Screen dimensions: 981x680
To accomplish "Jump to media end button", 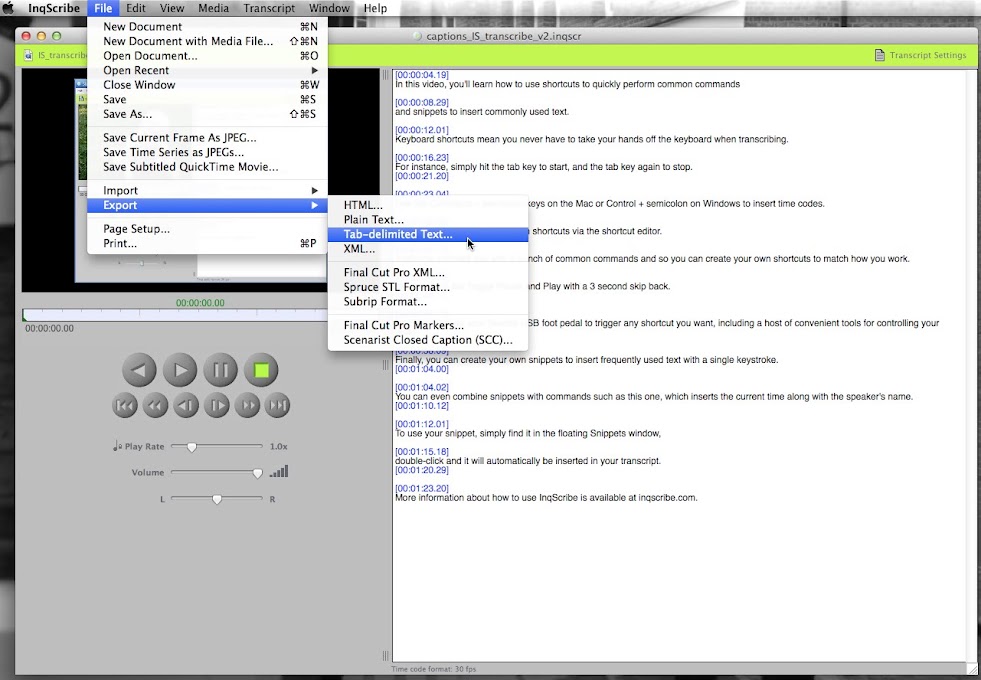I will click(x=278, y=405).
